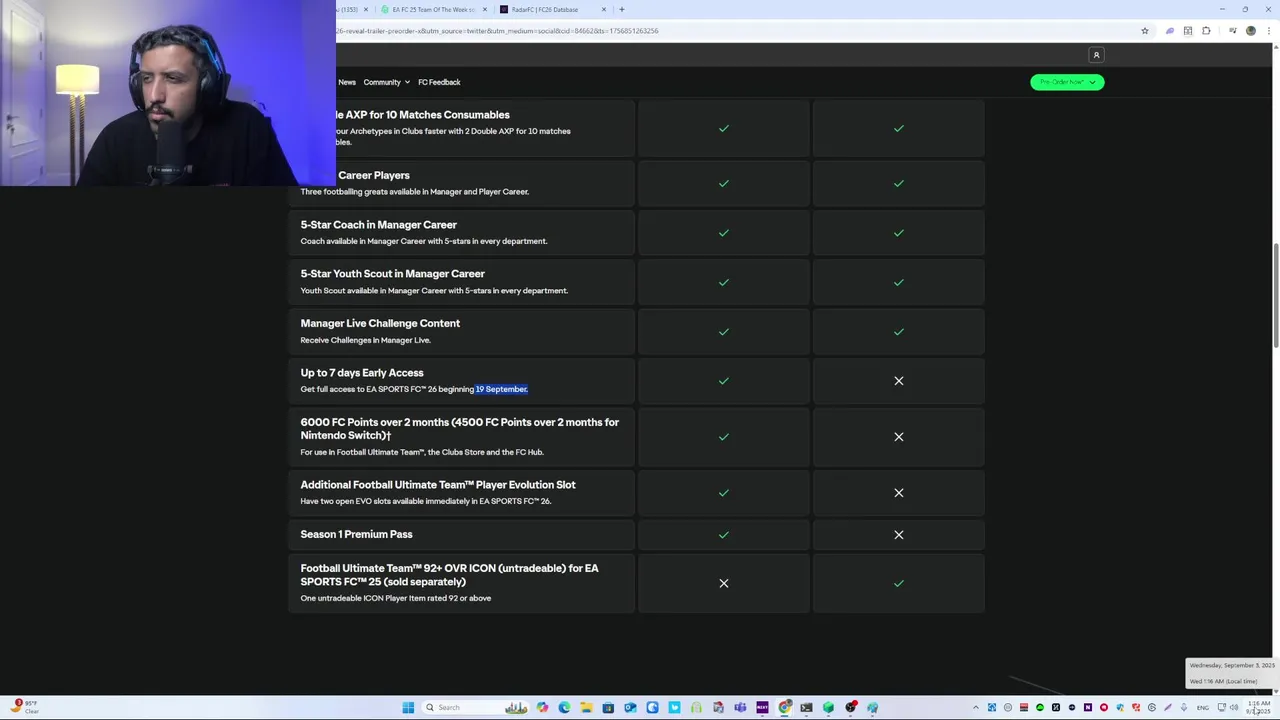Switch to Google Chrome in the taskbar
This screenshot has height=720, width=1280.
tap(785, 707)
